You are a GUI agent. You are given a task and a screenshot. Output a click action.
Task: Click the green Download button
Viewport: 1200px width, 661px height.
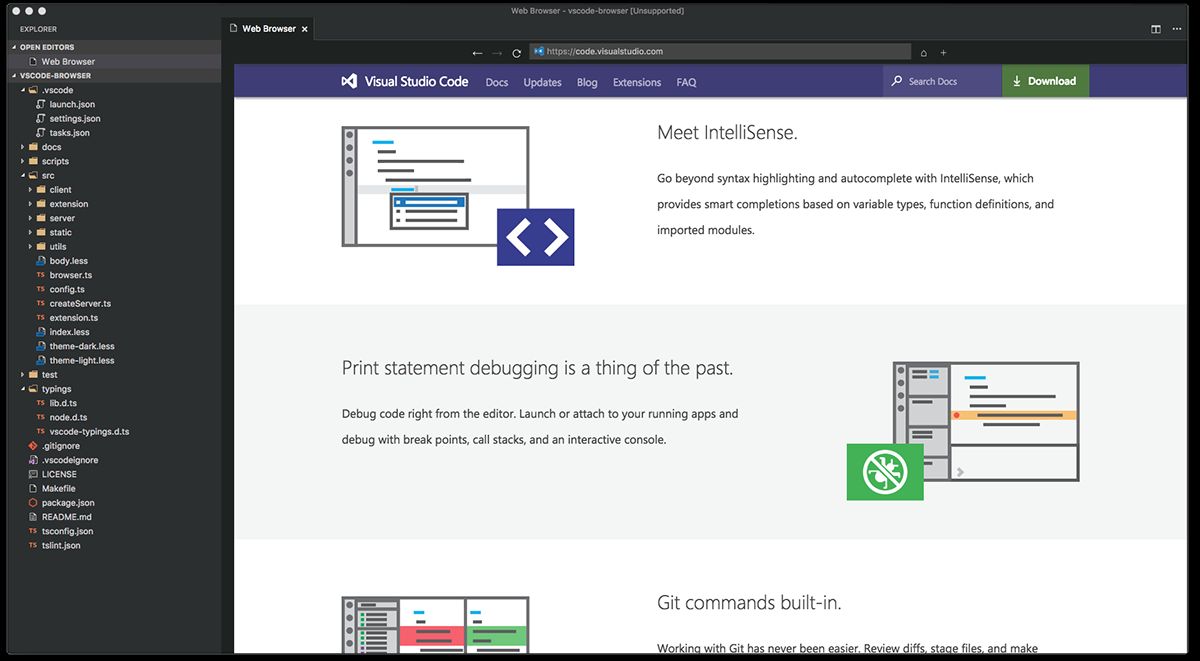pos(1045,81)
